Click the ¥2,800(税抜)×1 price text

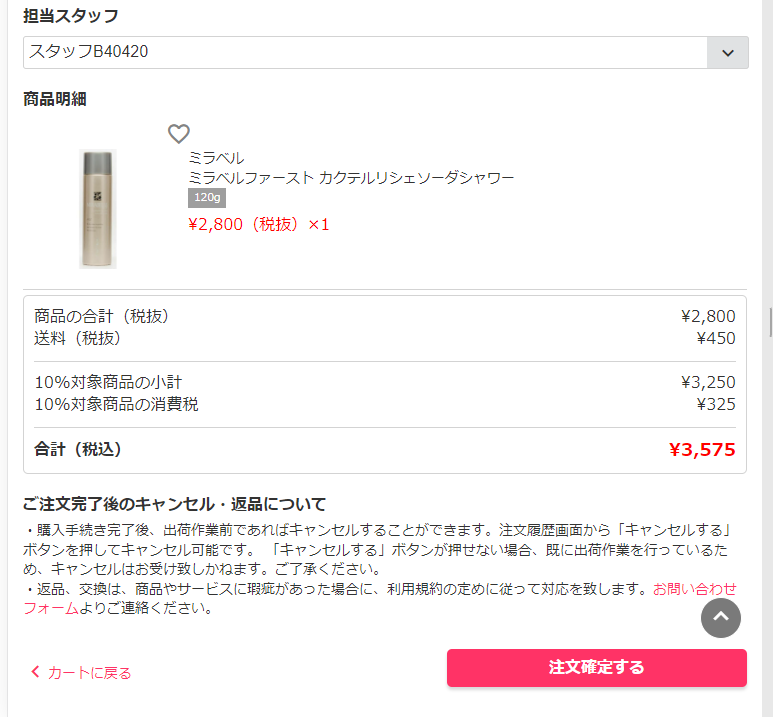coord(258,224)
